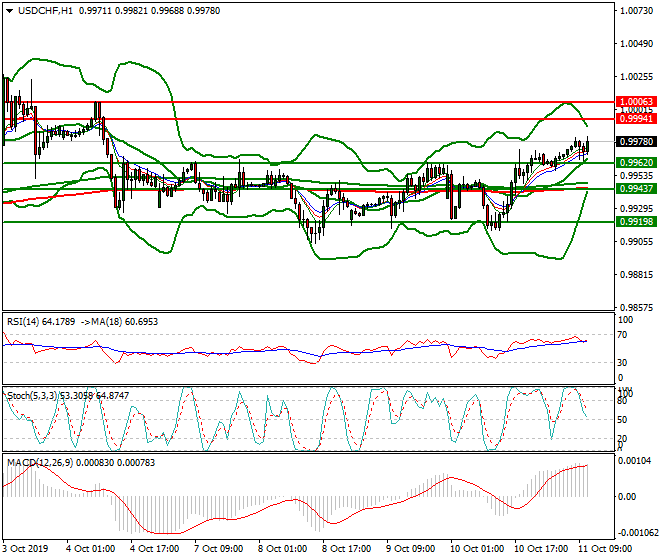Click the red 1.00063 price level tag
Viewport: 660px width, 560px height.
pyautogui.click(x=636, y=101)
